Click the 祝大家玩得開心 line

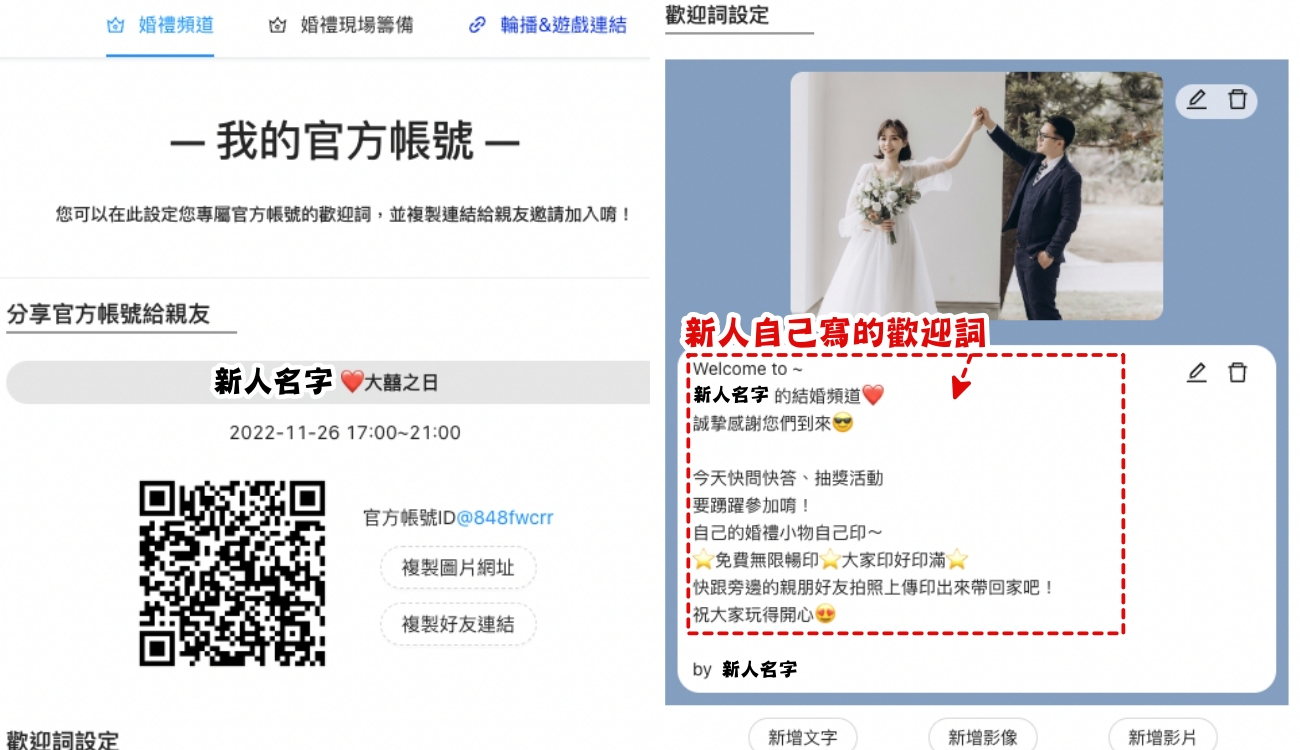(x=764, y=615)
